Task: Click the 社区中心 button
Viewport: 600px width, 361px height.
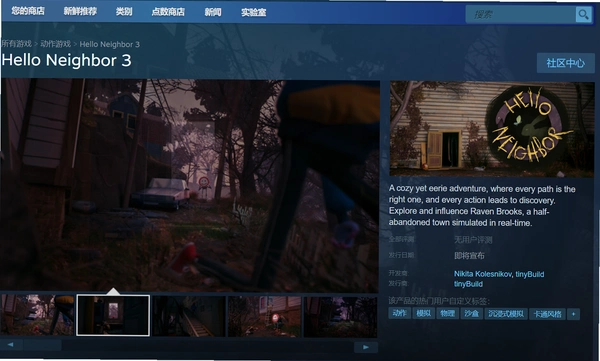Action: [x=566, y=63]
